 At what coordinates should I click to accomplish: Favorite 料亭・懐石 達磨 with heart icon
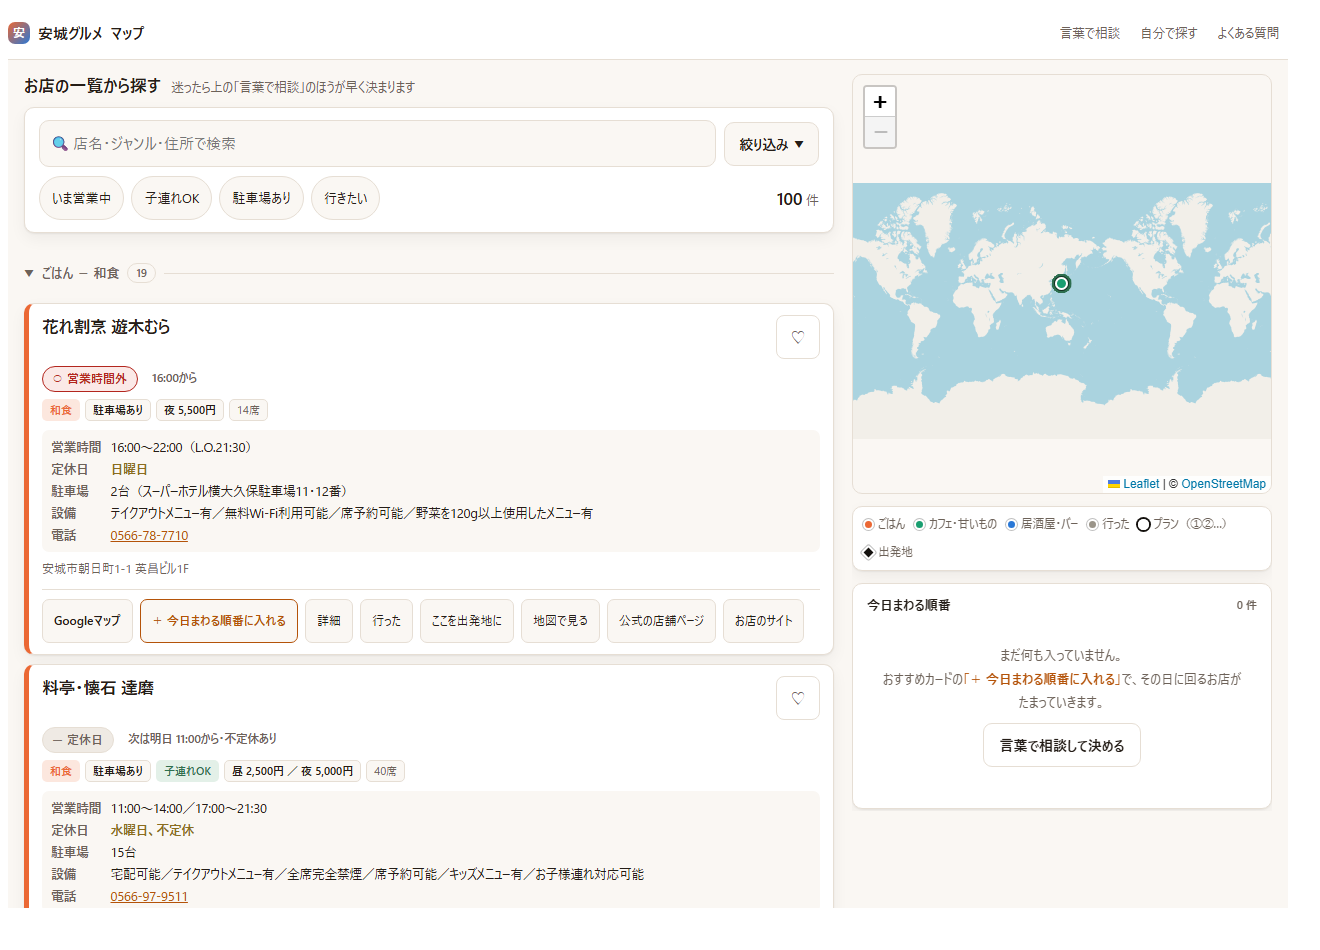click(798, 698)
